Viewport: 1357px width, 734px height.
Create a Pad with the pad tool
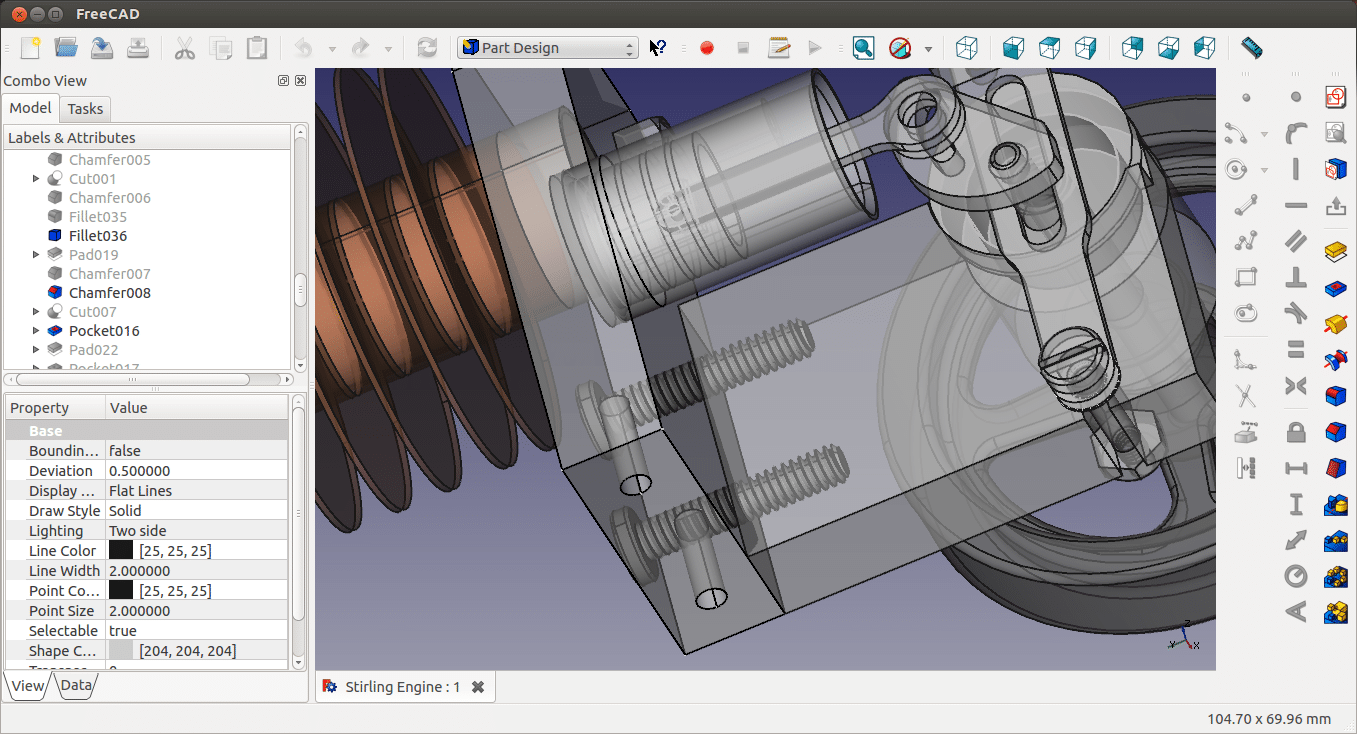tap(1335, 251)
